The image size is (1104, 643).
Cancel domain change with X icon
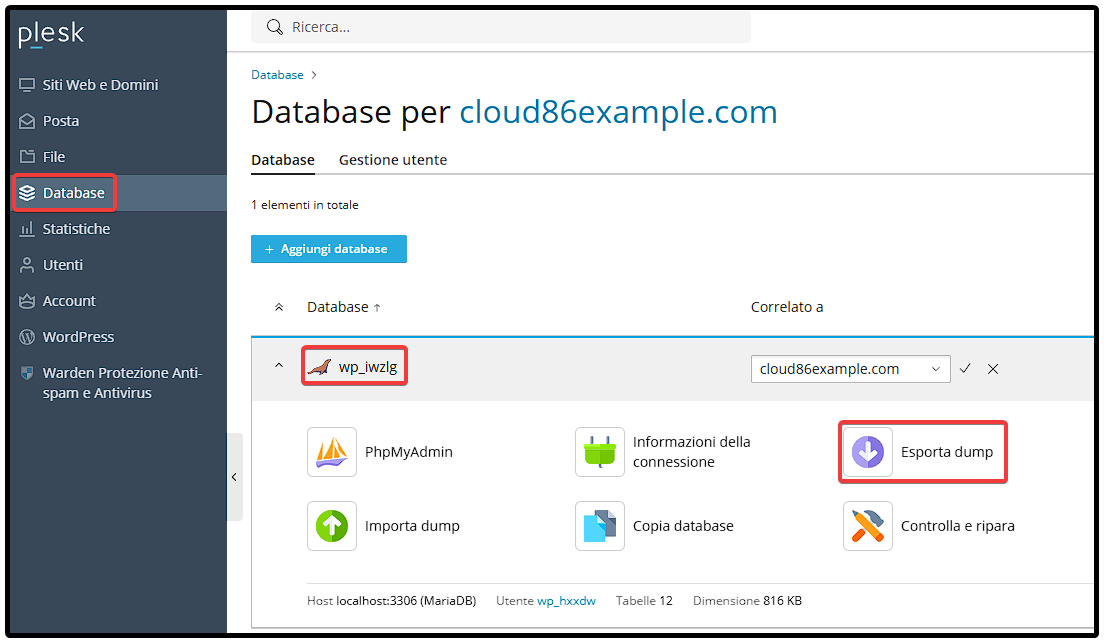pos(993,369)
